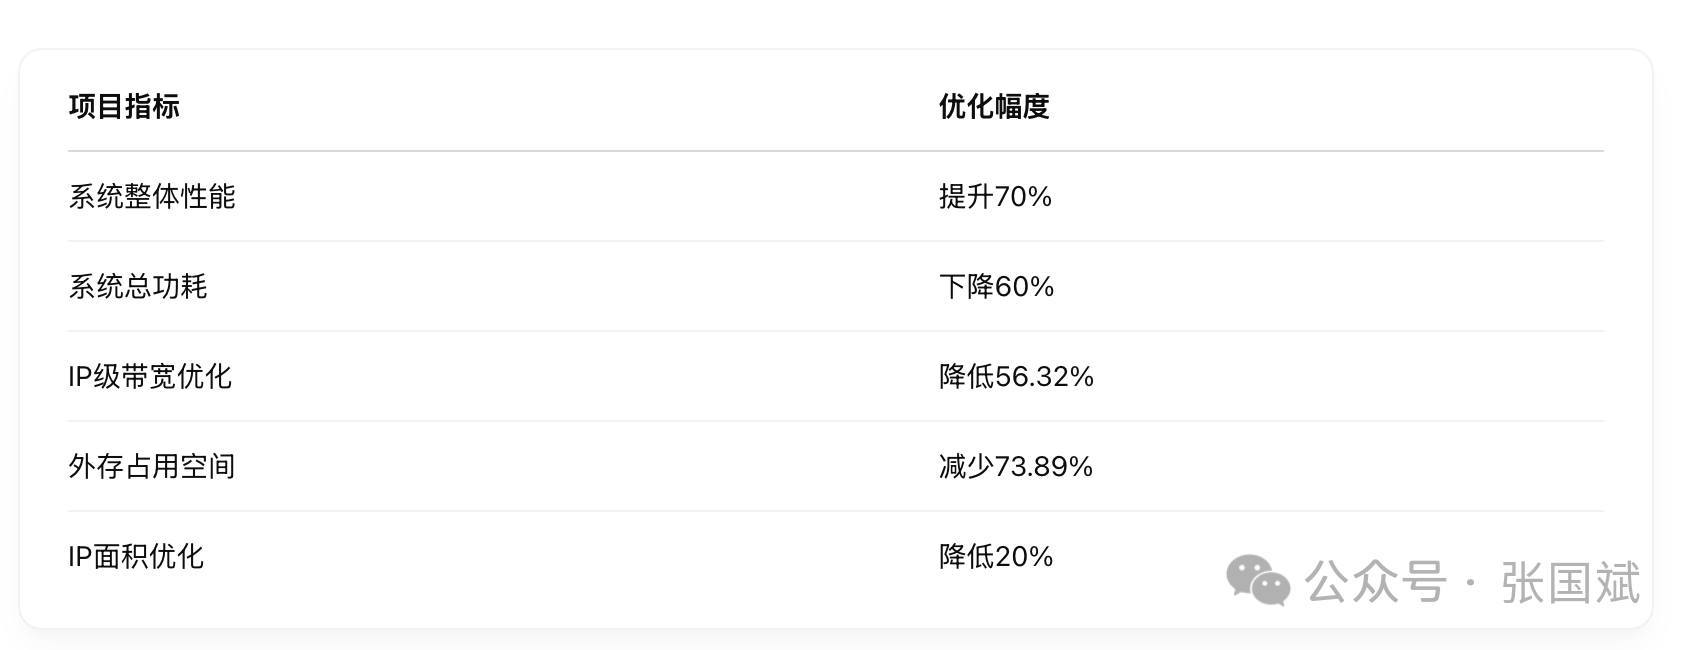Click the divider below the 外存占用空间 row
The image size is (1694, 650).
click(x=835, y=511)
